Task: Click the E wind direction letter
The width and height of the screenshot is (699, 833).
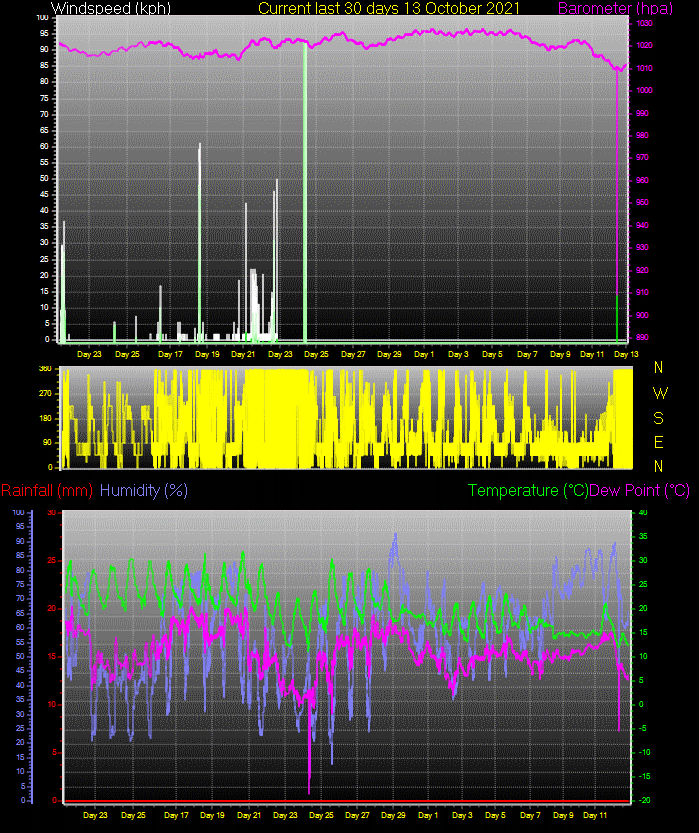Action: pos(659,441)
